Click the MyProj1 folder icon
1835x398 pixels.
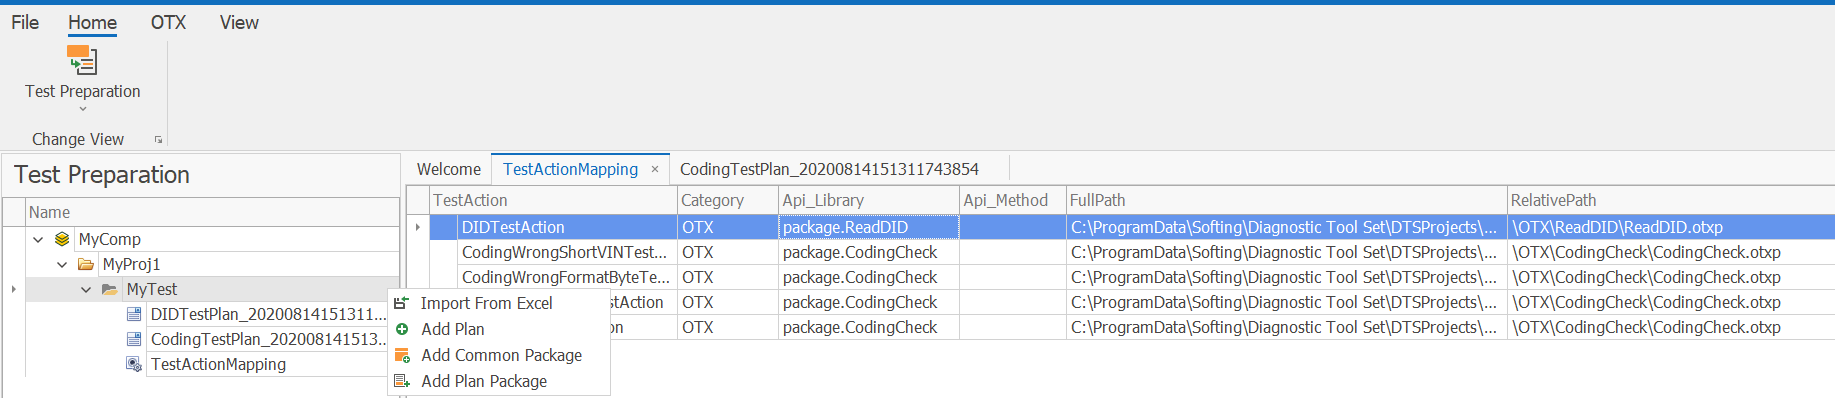pyautogui.click(x=86, y=264)
